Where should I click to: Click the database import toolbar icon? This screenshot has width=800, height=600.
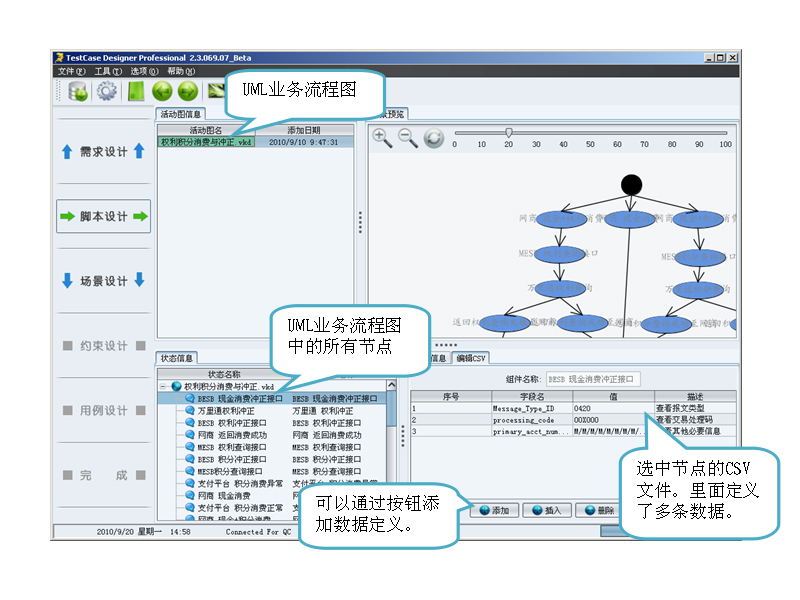click(x=78, y=92)
